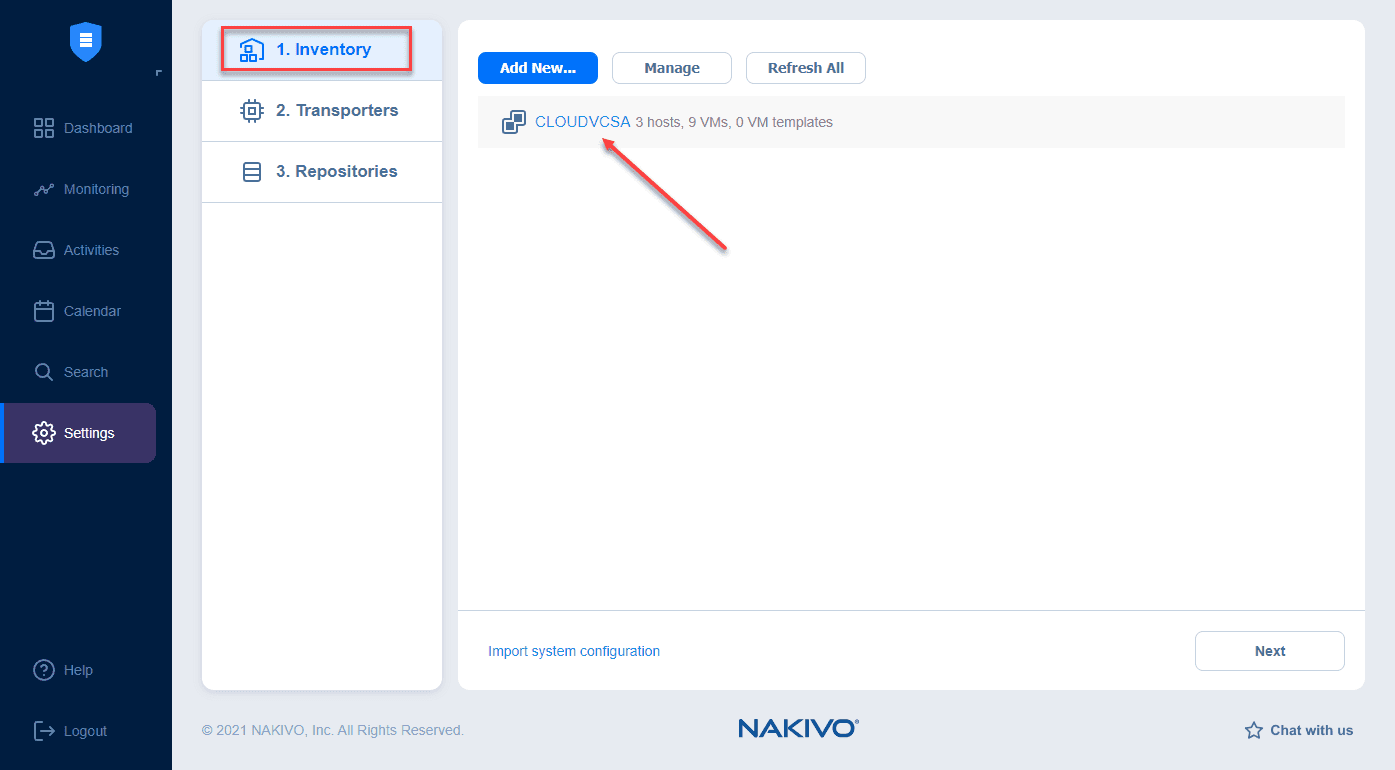Open Import system configuration link
The width and height of the screenshot is (1395, 770).
tap(574, 651)
